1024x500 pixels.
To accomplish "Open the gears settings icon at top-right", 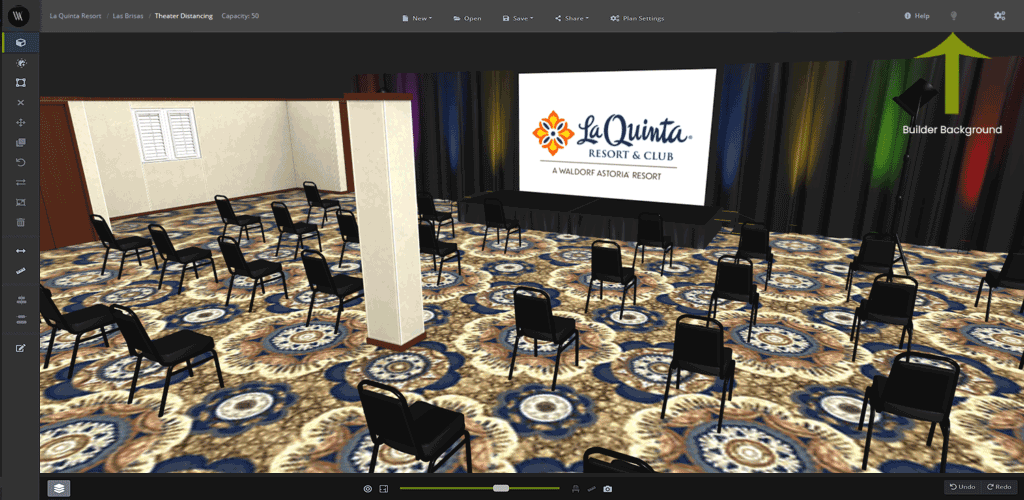I will (999, 16).
